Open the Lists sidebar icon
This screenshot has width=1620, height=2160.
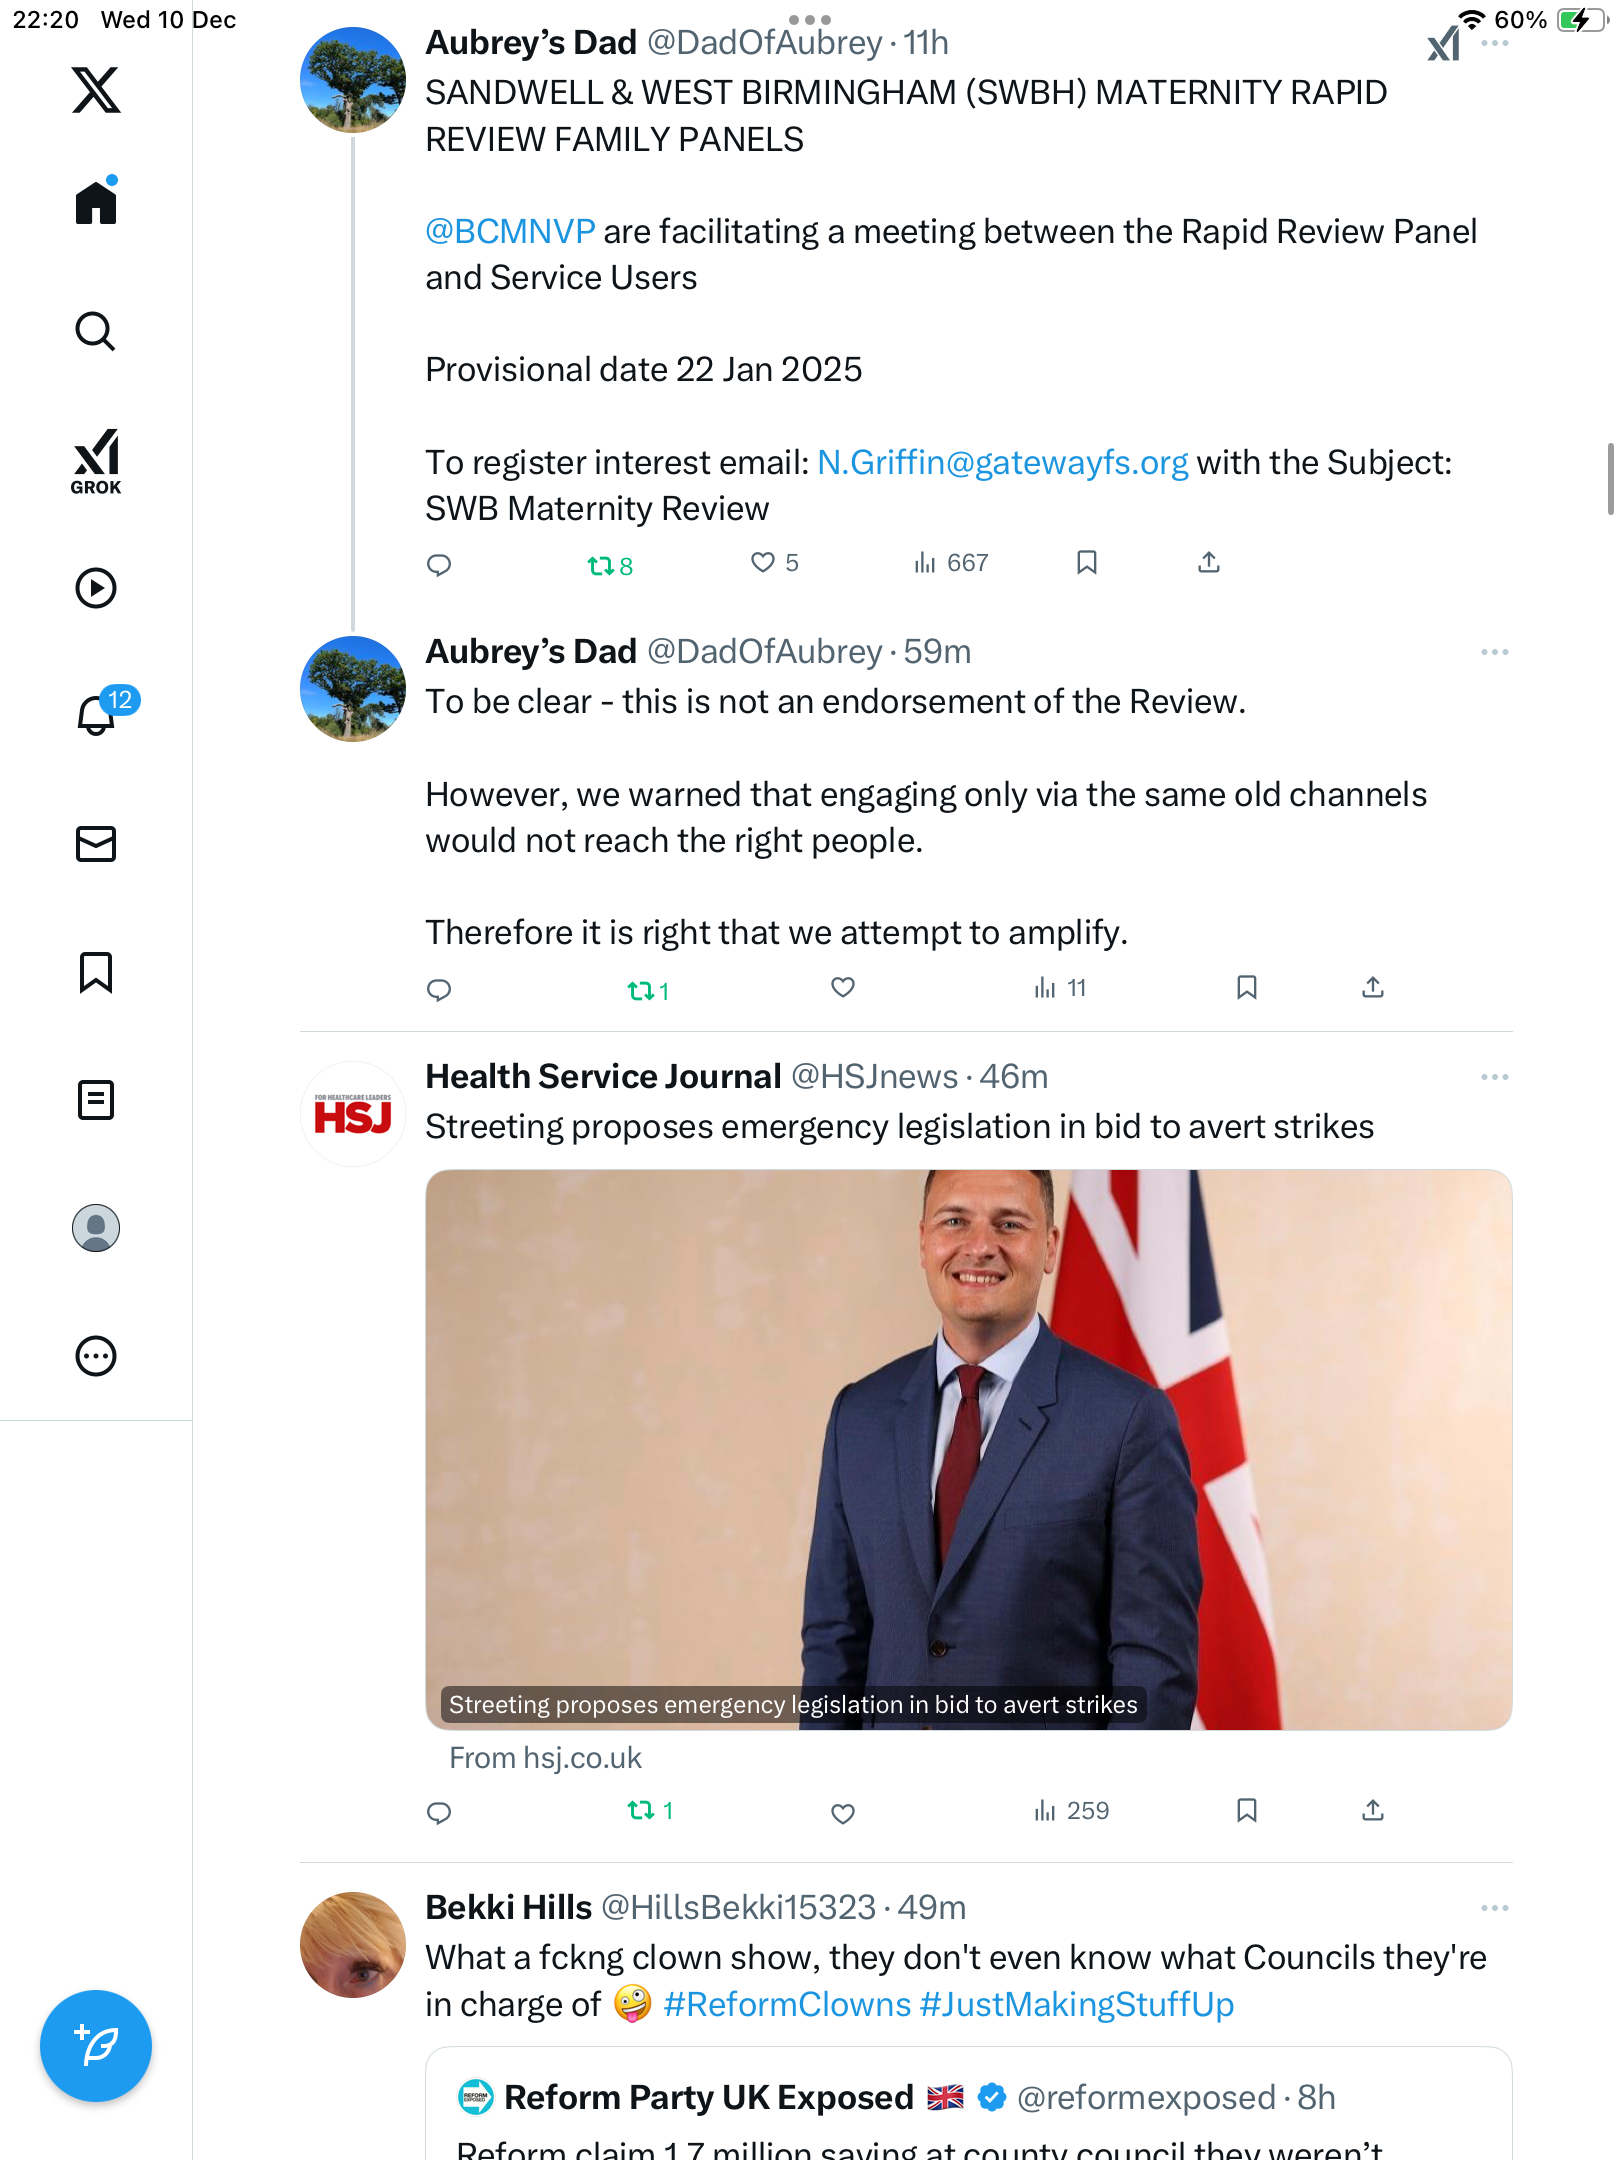[96, 1100]
